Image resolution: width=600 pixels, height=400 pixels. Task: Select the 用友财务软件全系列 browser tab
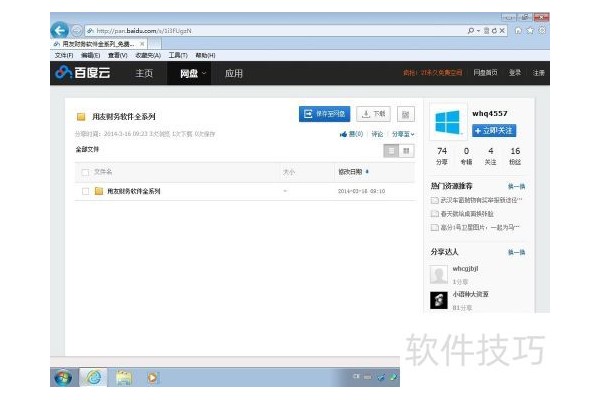(x=99, y=44)
